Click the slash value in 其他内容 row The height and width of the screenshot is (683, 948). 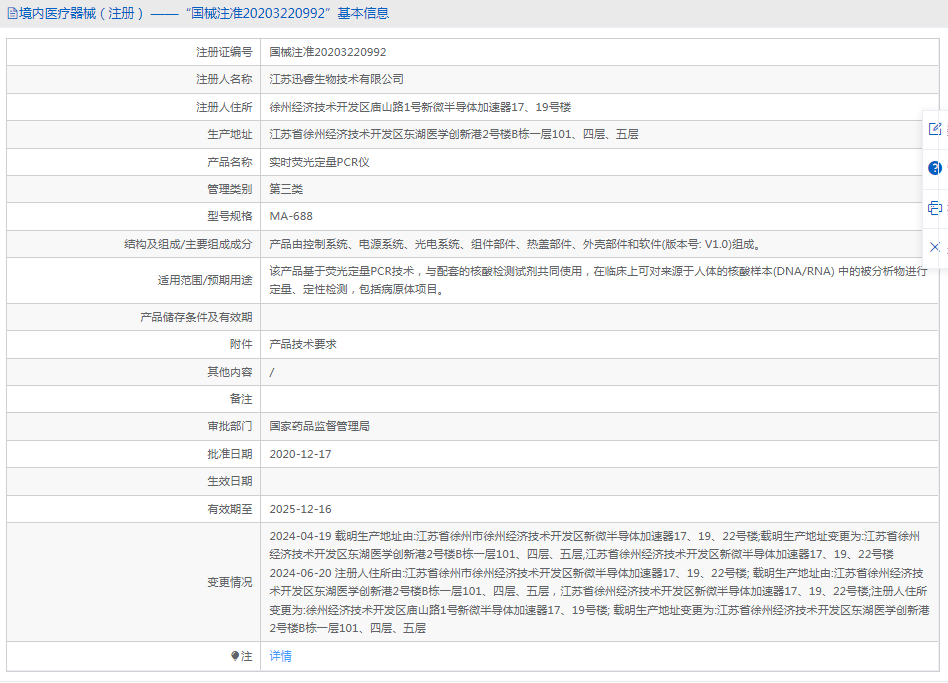[272, 372]
